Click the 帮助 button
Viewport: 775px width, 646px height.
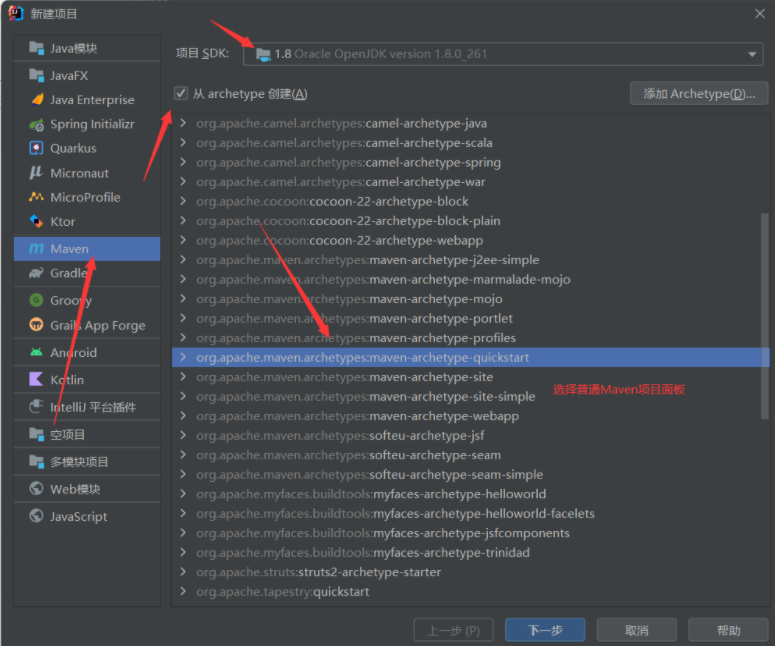pos(729,630)
